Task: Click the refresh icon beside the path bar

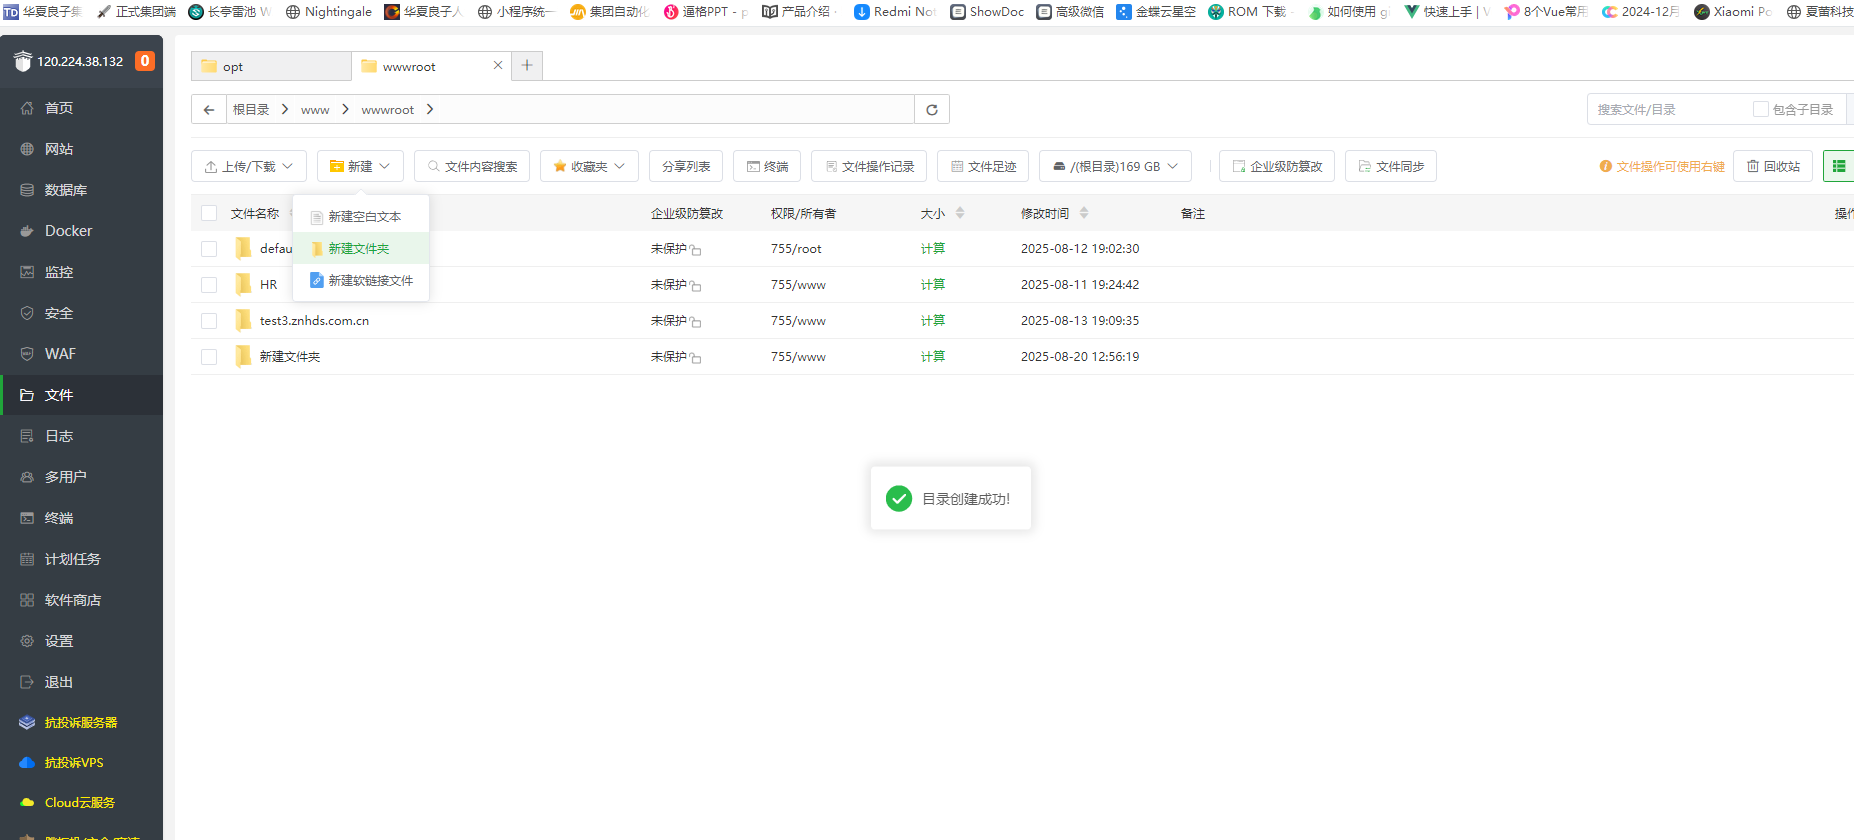Action: point(932,110)
